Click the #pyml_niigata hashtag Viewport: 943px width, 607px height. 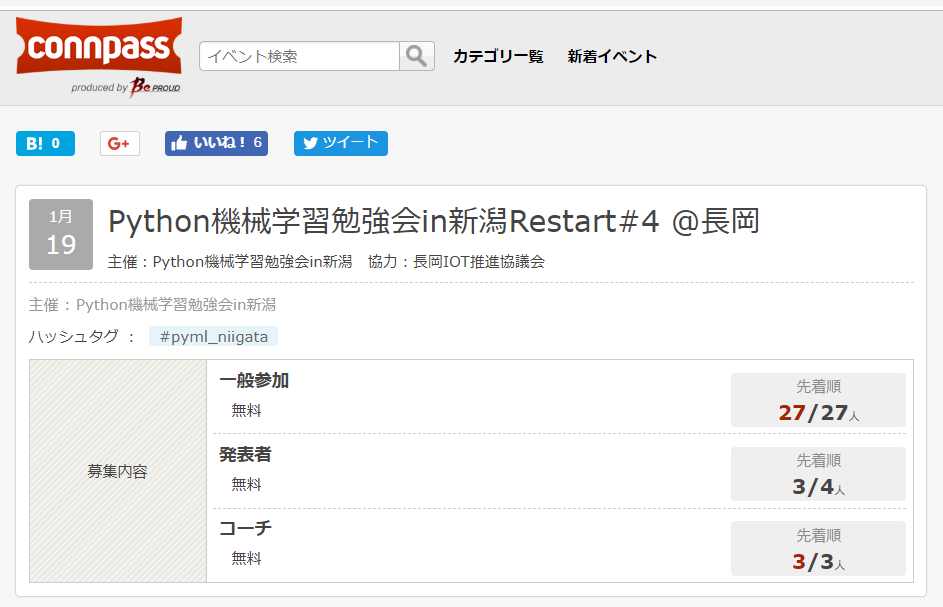point(213,336)
